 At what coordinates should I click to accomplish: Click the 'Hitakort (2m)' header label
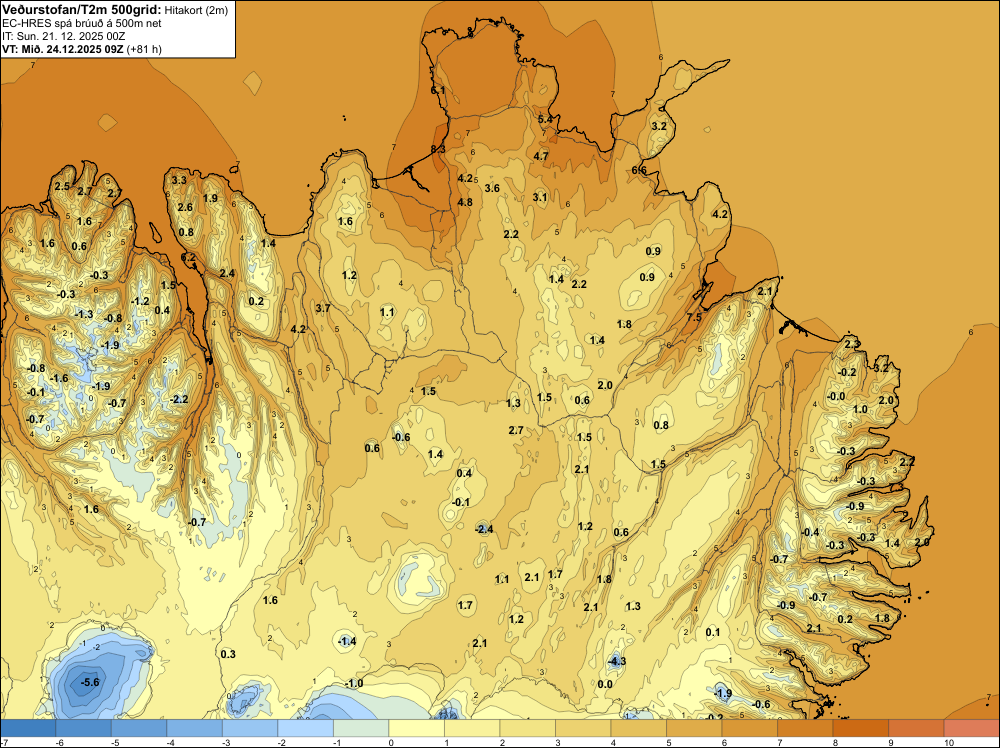click(x=195, y=10)
